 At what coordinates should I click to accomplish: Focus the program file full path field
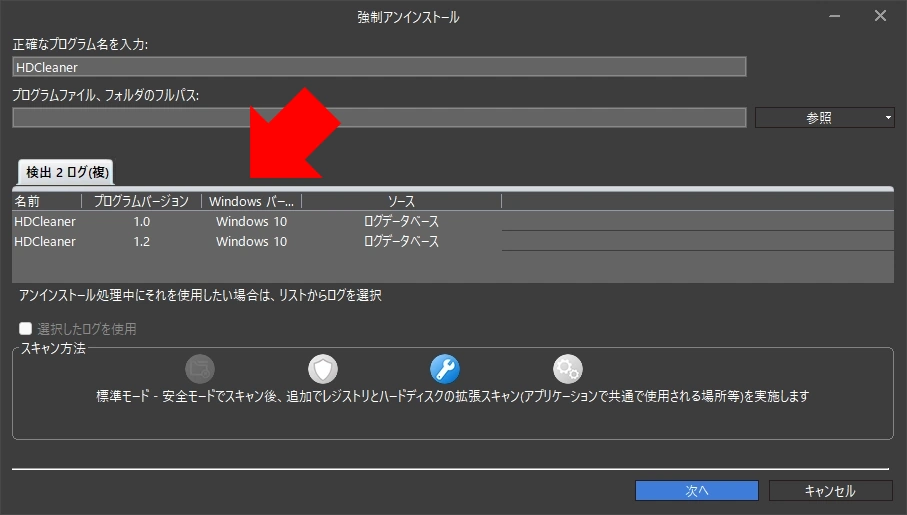[x=379, y=118]
